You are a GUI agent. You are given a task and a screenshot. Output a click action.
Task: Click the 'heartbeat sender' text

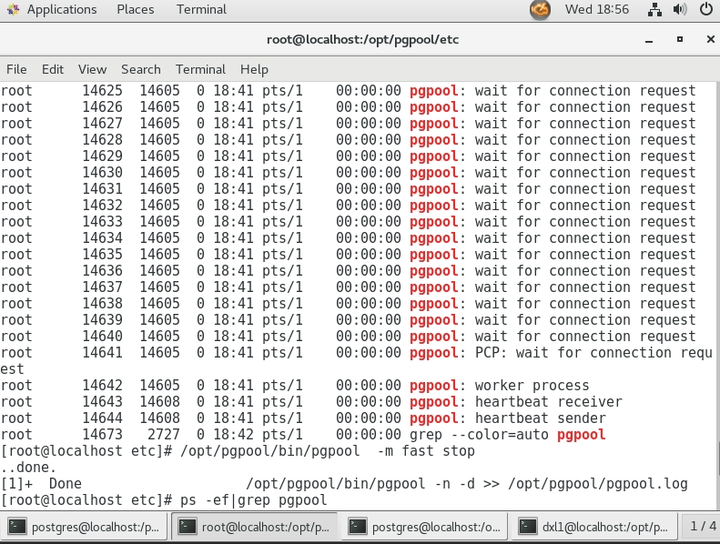pos(540,418)
